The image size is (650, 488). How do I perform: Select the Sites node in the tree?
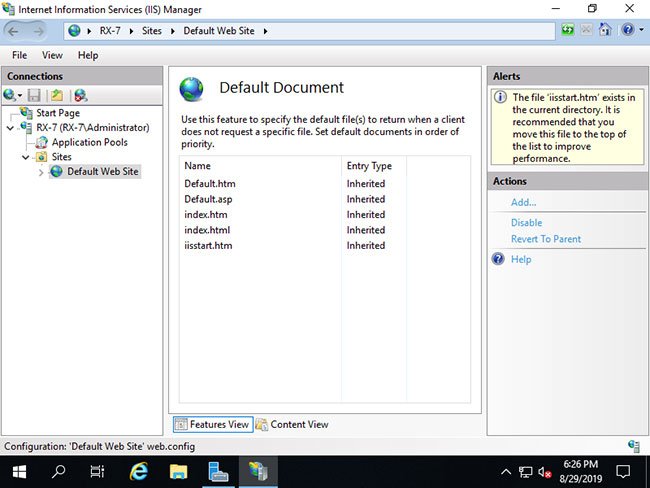(x=61, y=157)
